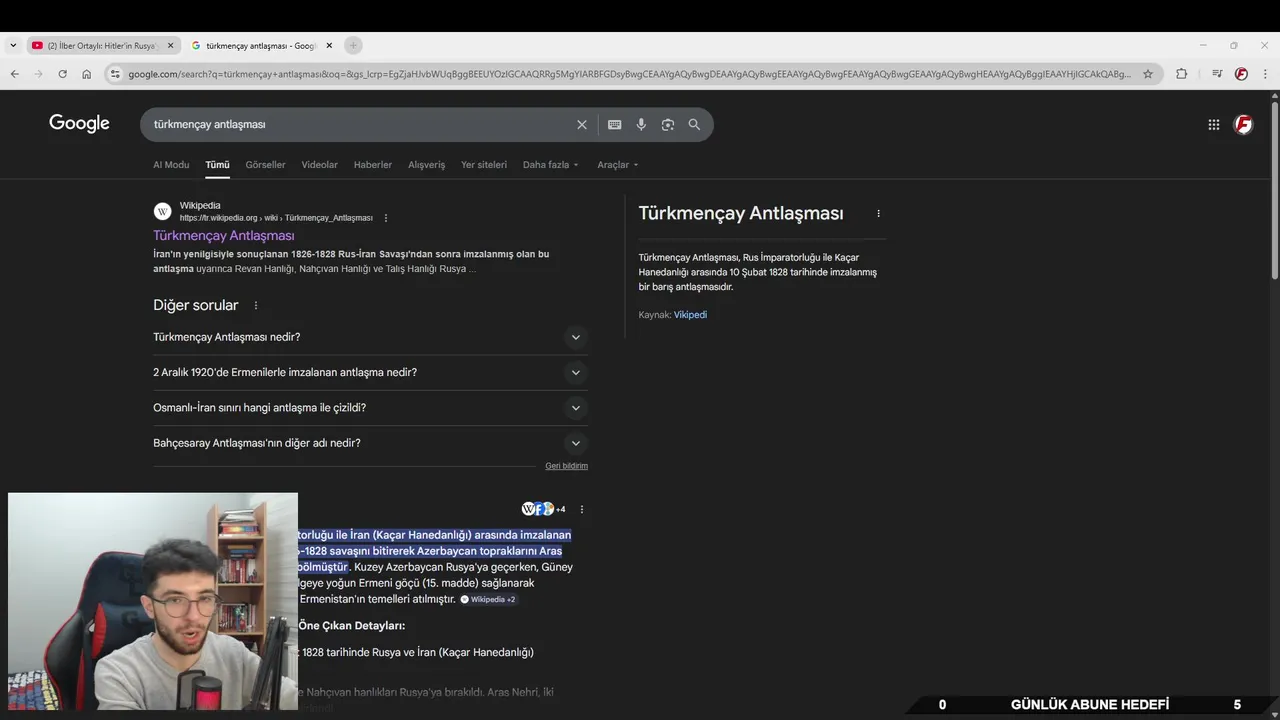
Task: Open the Daha fazla dropdown
Action: [x=550, y=165]
